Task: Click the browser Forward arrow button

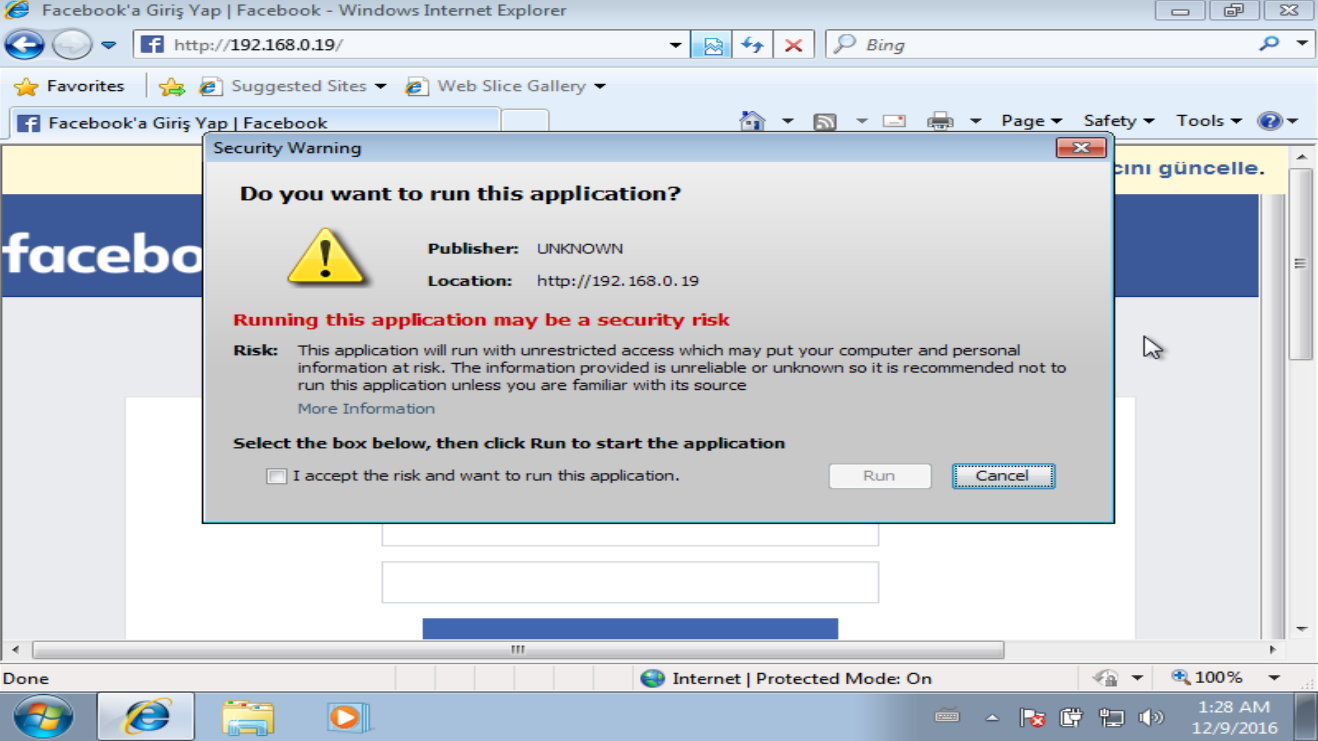Action: [x=72, y=45]
